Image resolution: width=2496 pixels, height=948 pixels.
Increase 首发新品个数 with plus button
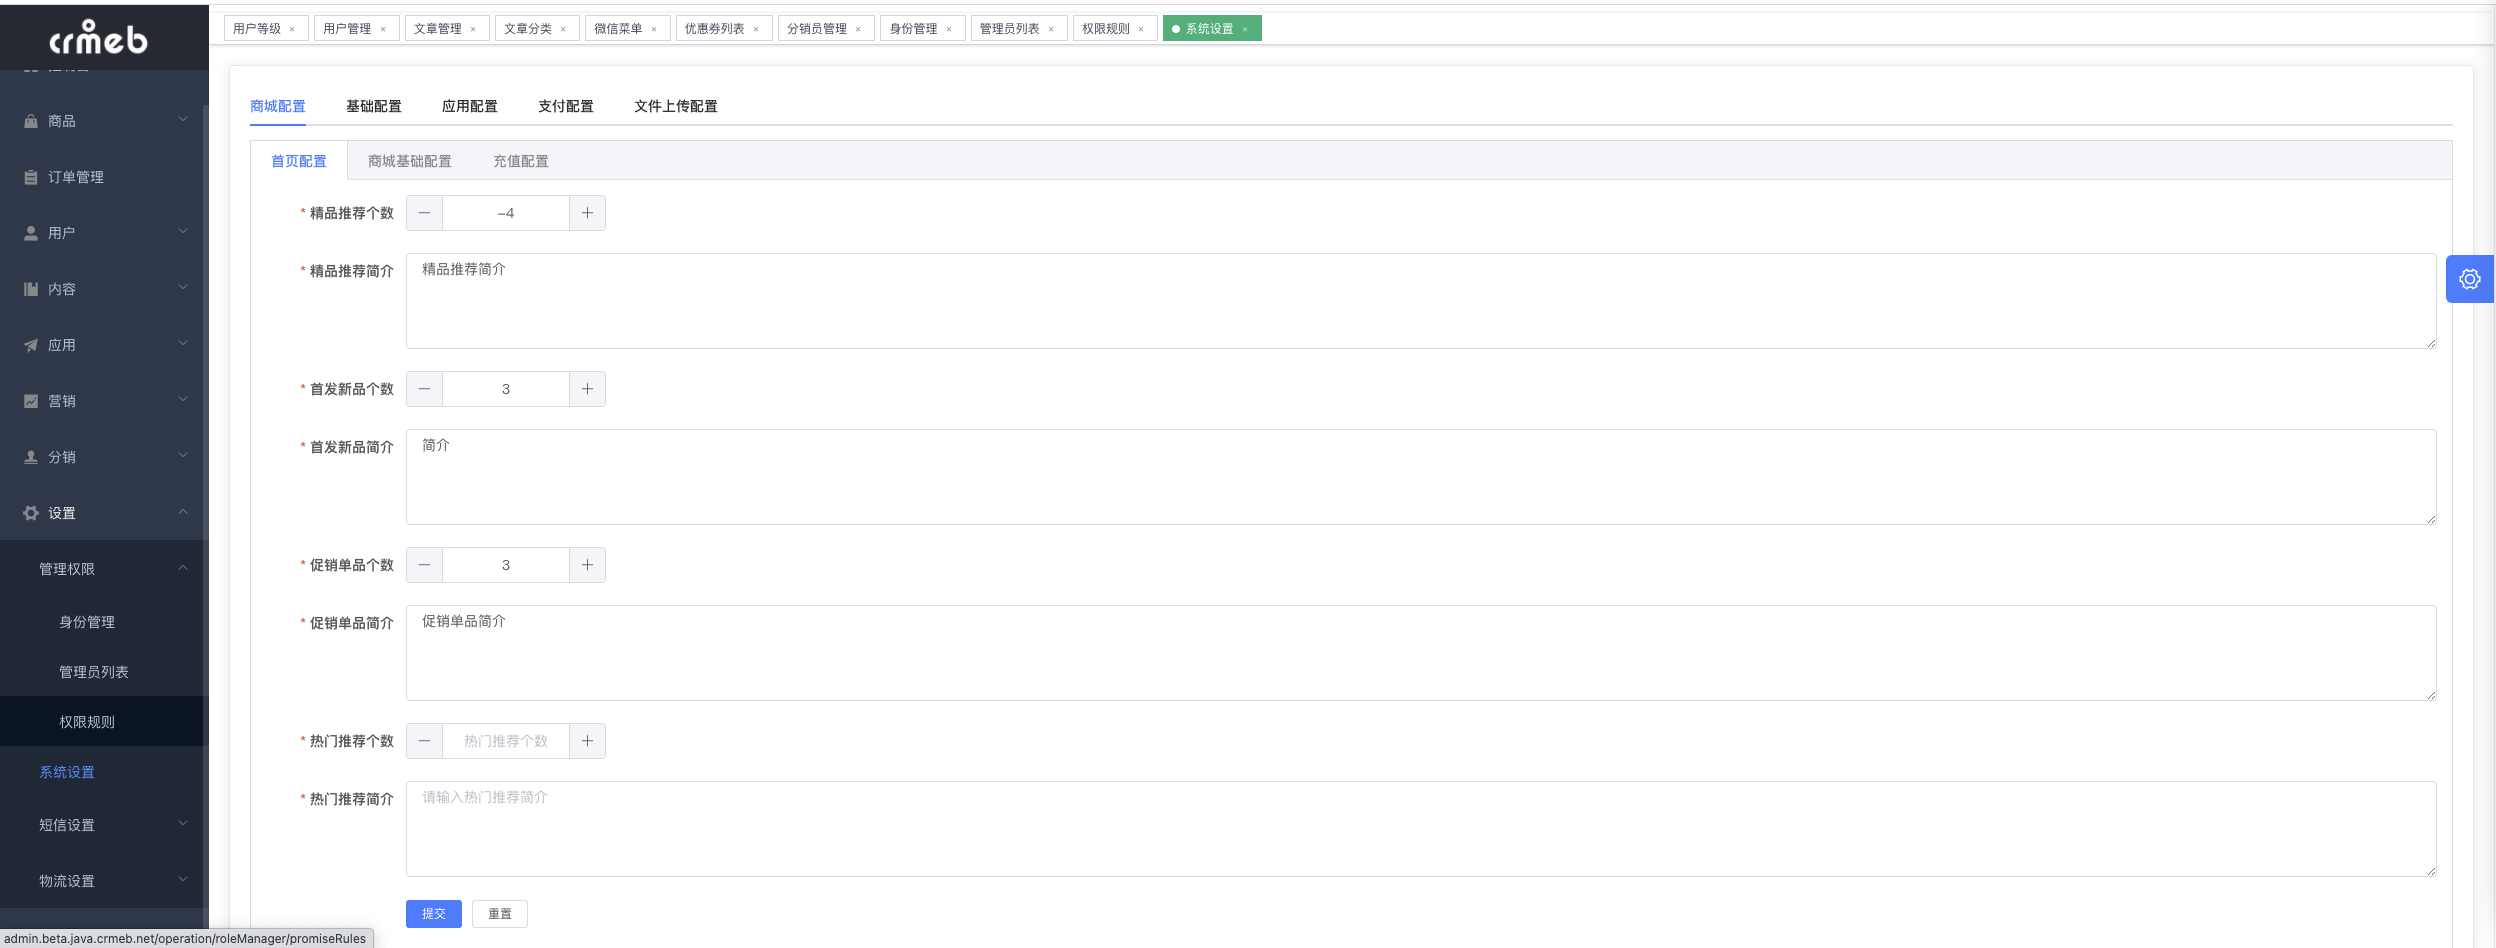click(x=587, y=389)
